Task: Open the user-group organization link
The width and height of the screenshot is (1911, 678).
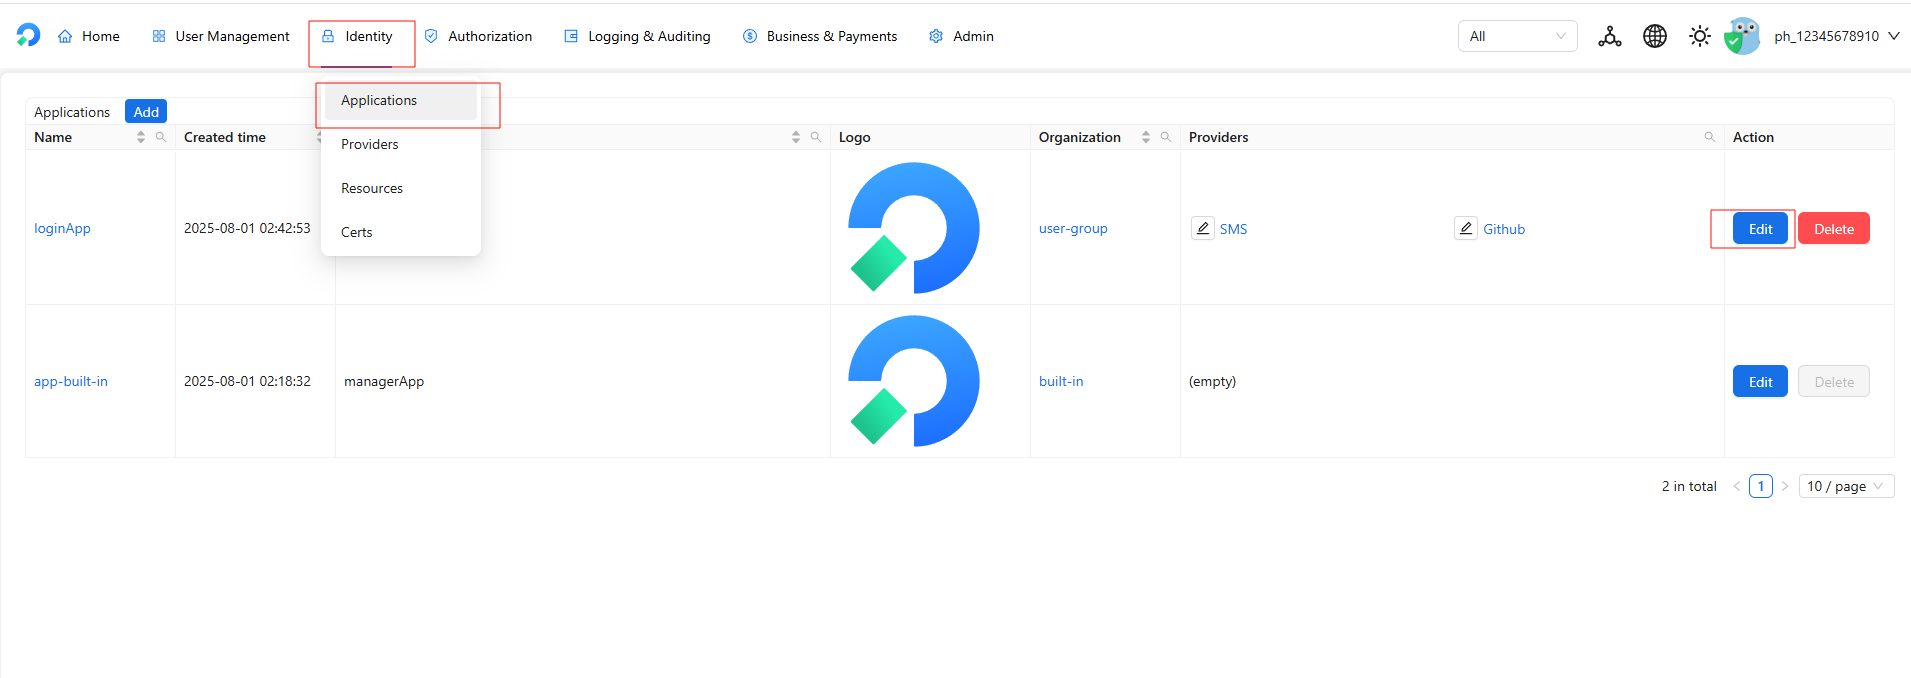Action: (x=1073, y=228)
